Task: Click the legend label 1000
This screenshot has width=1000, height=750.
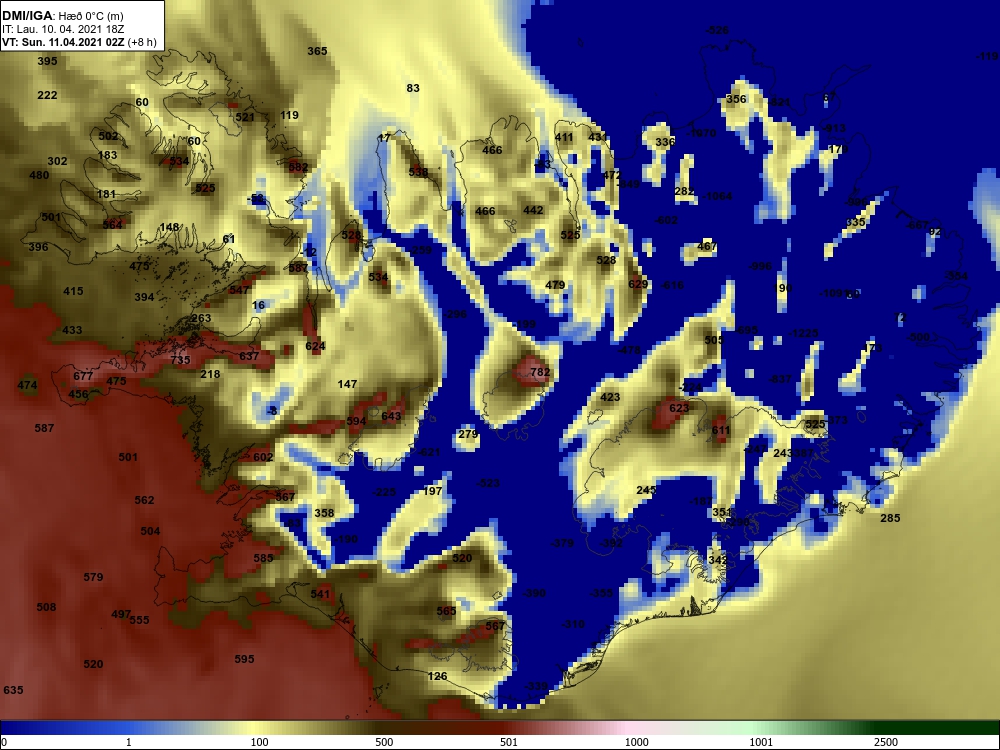Action: 636,742
